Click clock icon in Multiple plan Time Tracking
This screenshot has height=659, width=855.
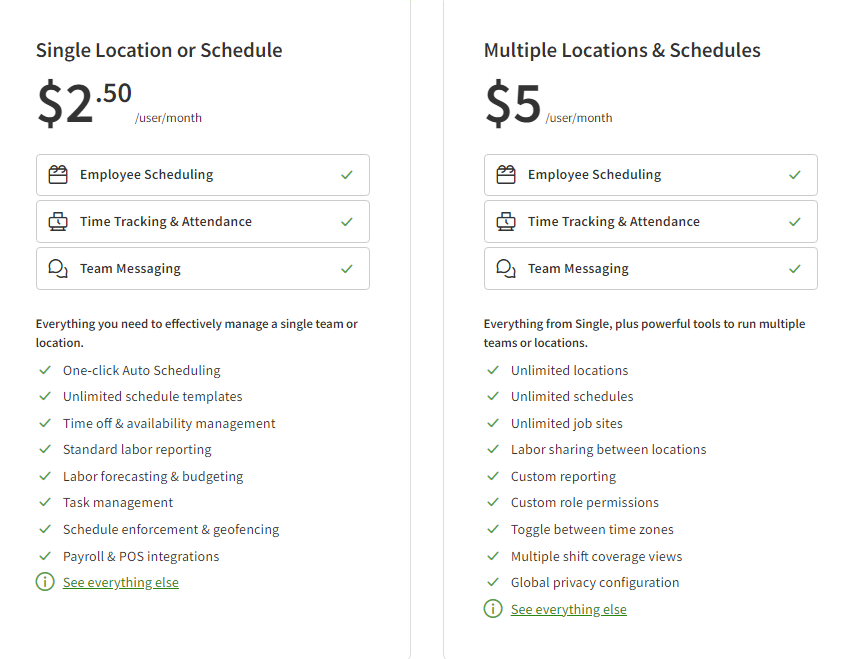tap(505, 222)
